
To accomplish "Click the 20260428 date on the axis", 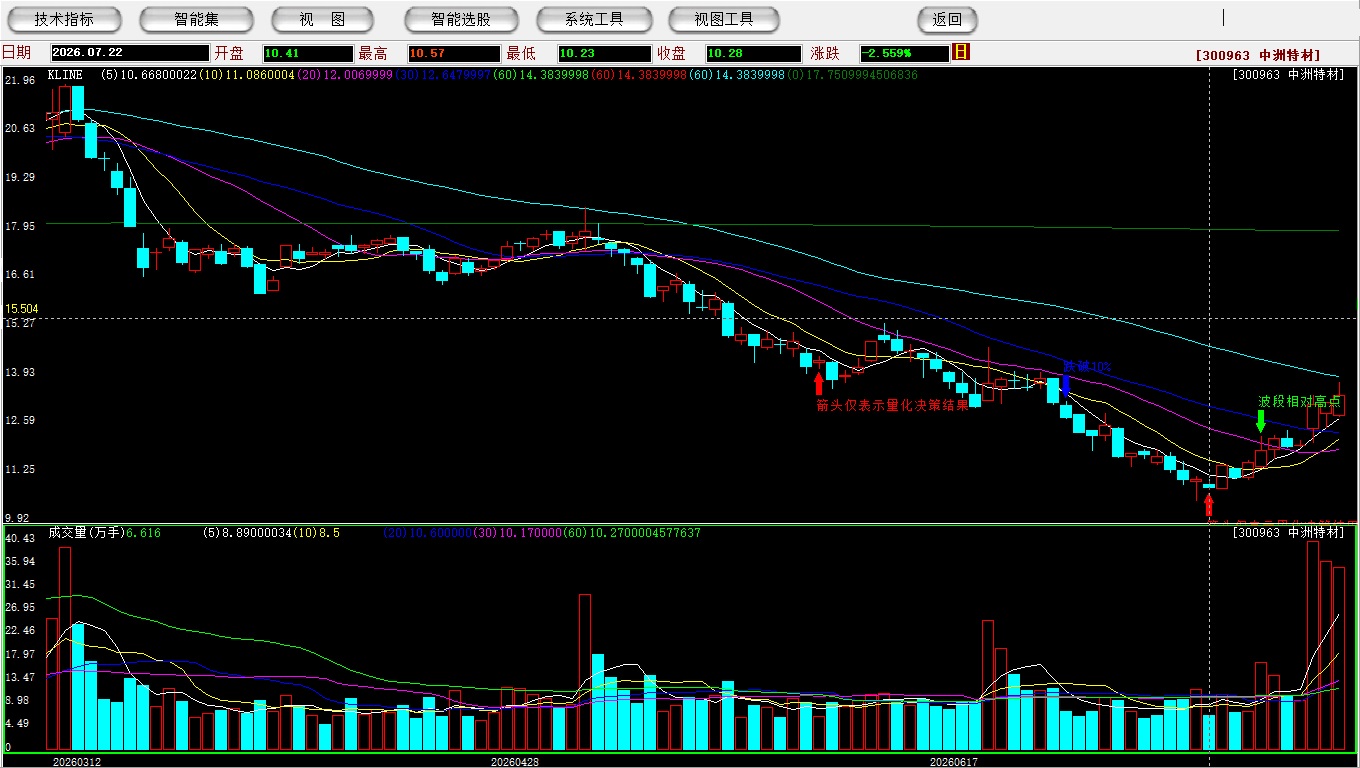I will tap(515, 762).
